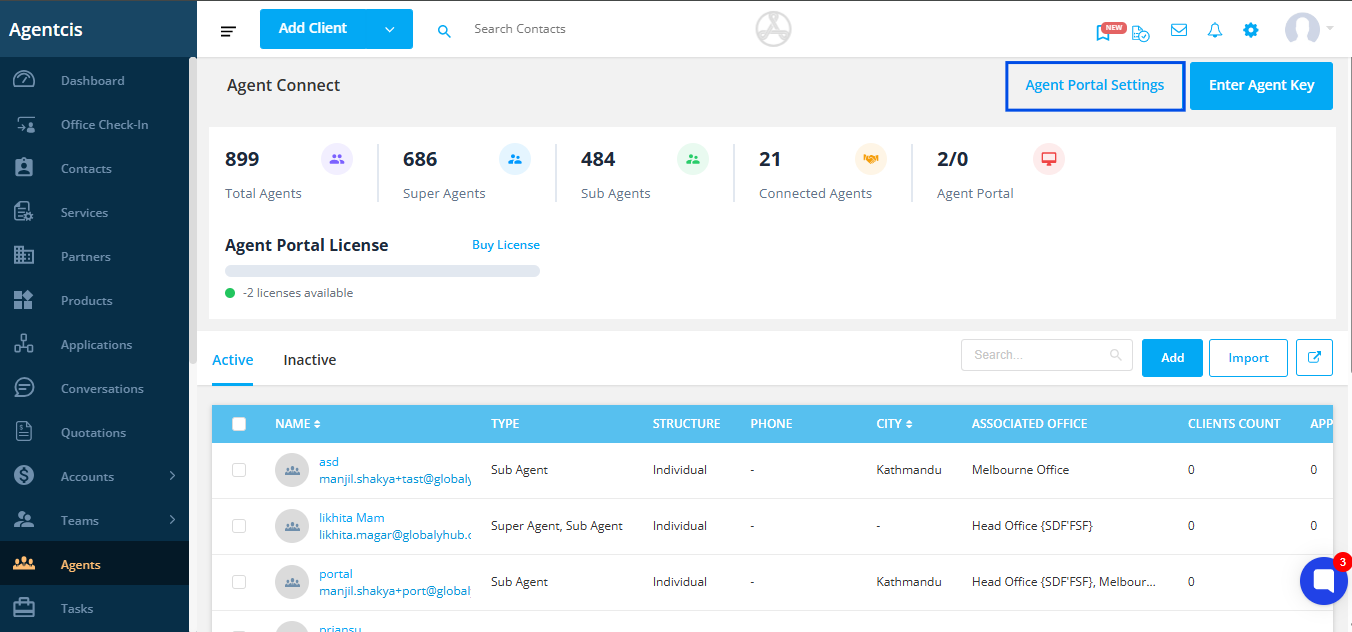This screenshot has width=1352, height=632.
Task: Open the Tasks sidebar item
Action: [94, 609]
